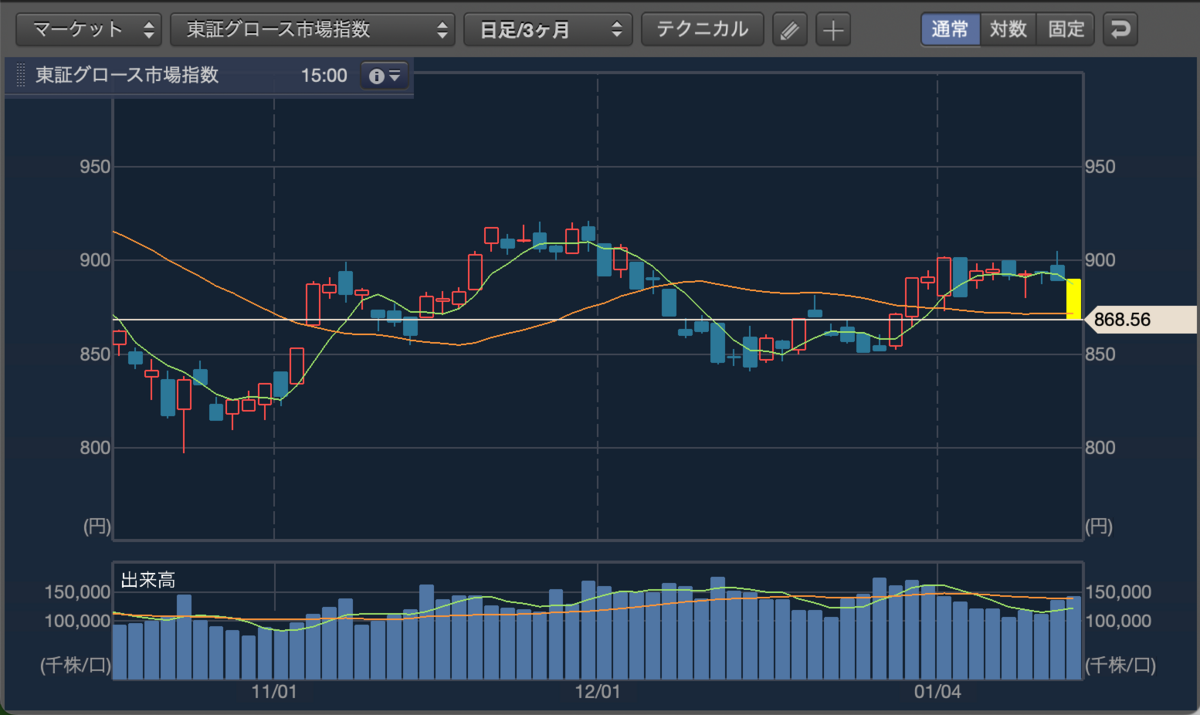
Task: Open the テクニカル indicators button
Action: pos(702,29)
